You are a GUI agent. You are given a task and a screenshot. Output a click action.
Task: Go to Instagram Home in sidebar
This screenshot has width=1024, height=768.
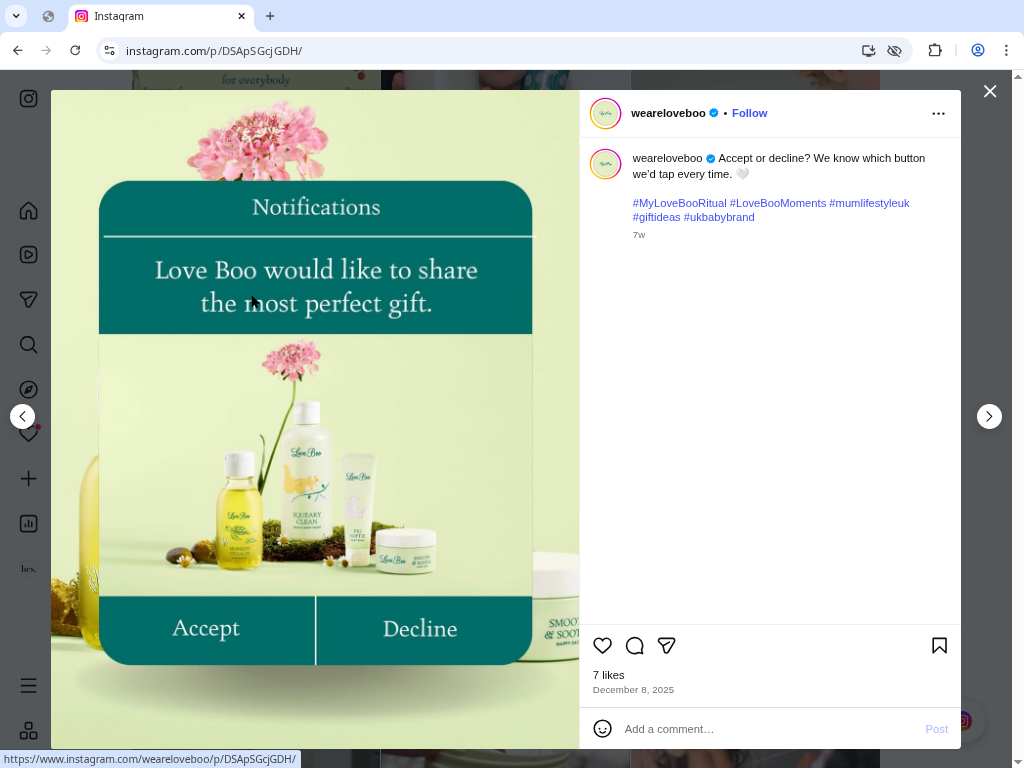[29, 210]
